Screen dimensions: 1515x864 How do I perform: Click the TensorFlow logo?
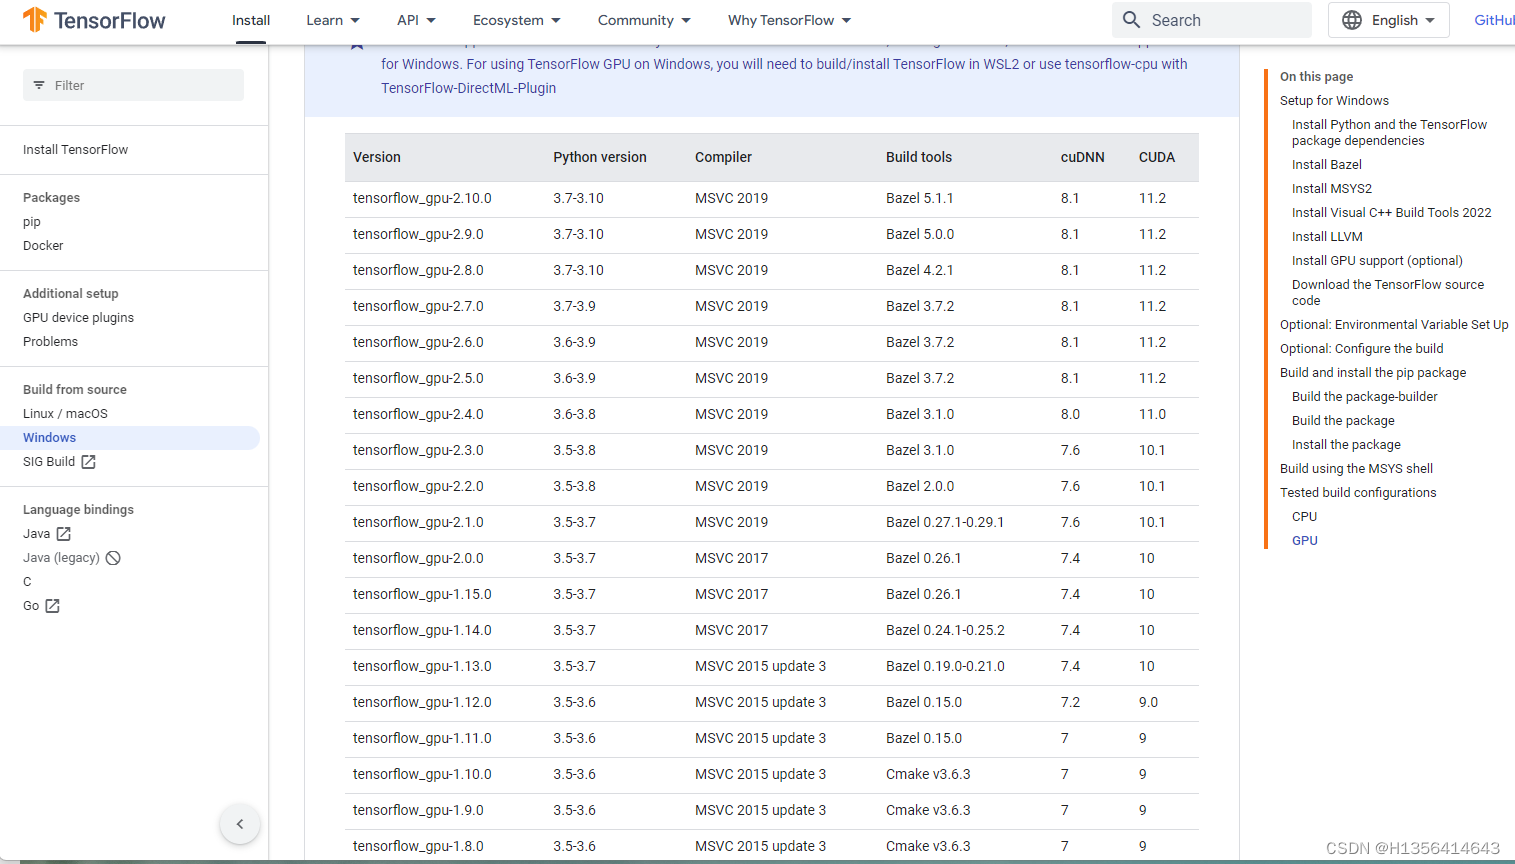pyautogui.click(x=94, y=20)
